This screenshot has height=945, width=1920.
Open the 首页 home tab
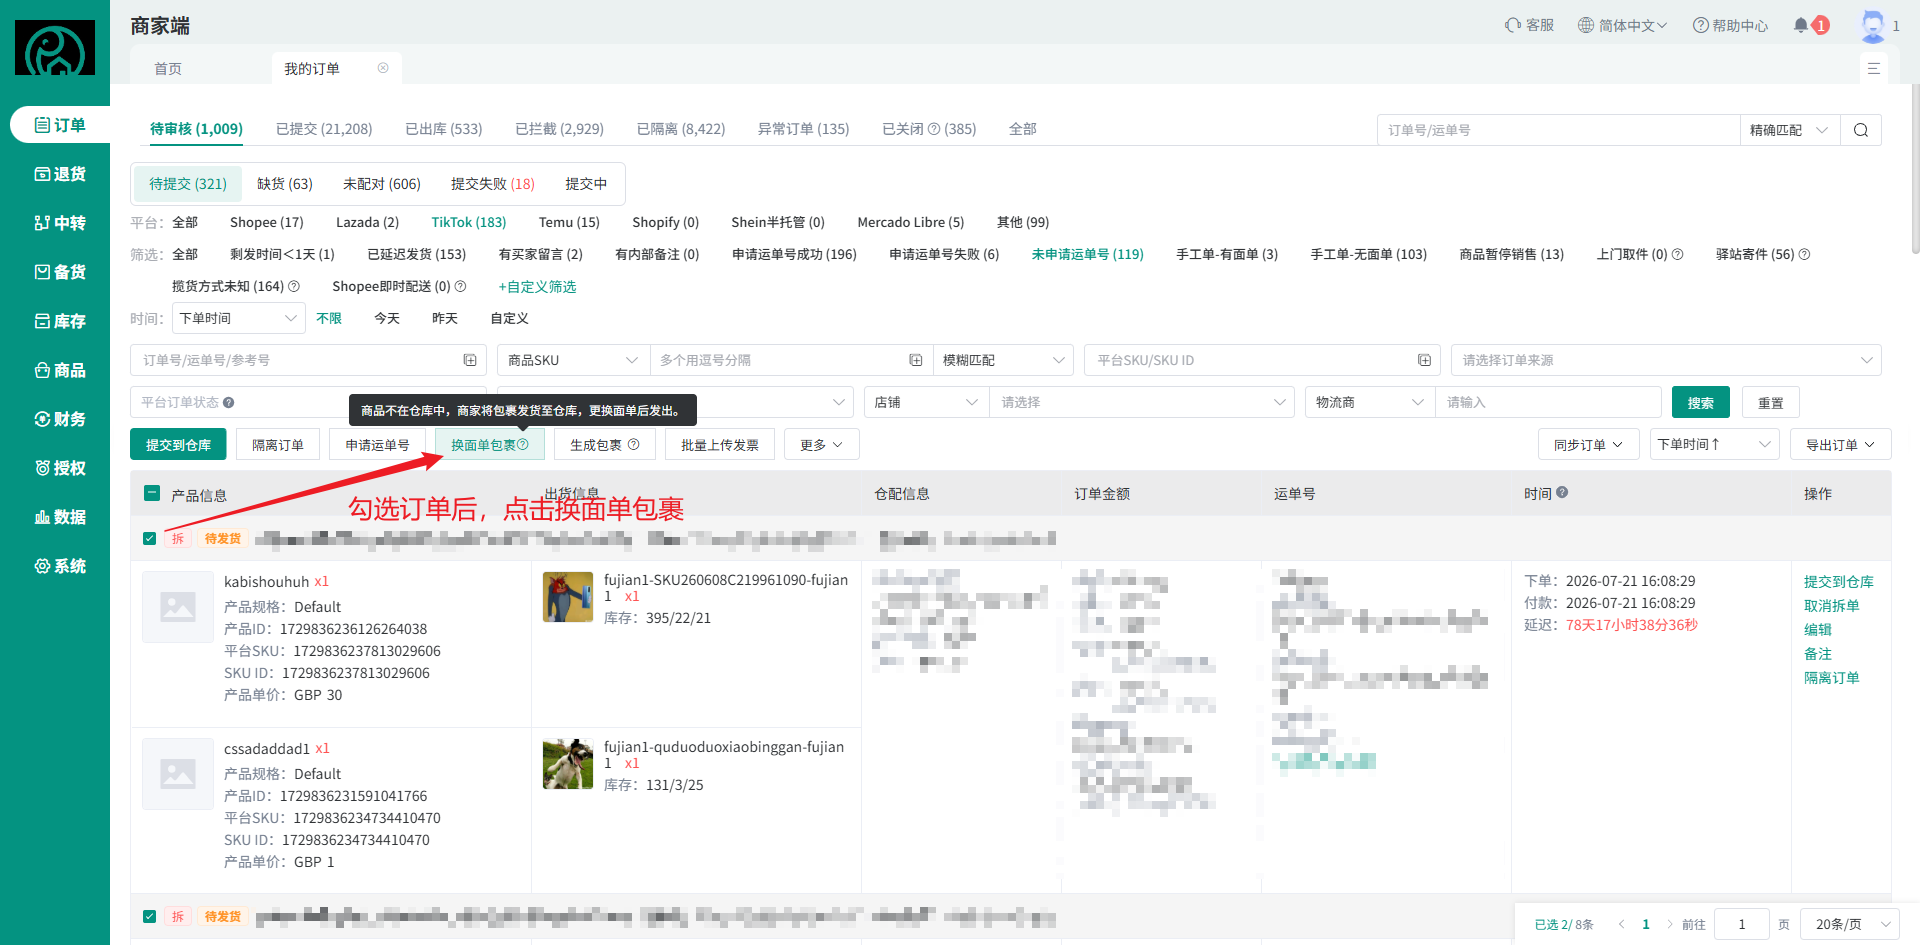click(x=168, y=68)
